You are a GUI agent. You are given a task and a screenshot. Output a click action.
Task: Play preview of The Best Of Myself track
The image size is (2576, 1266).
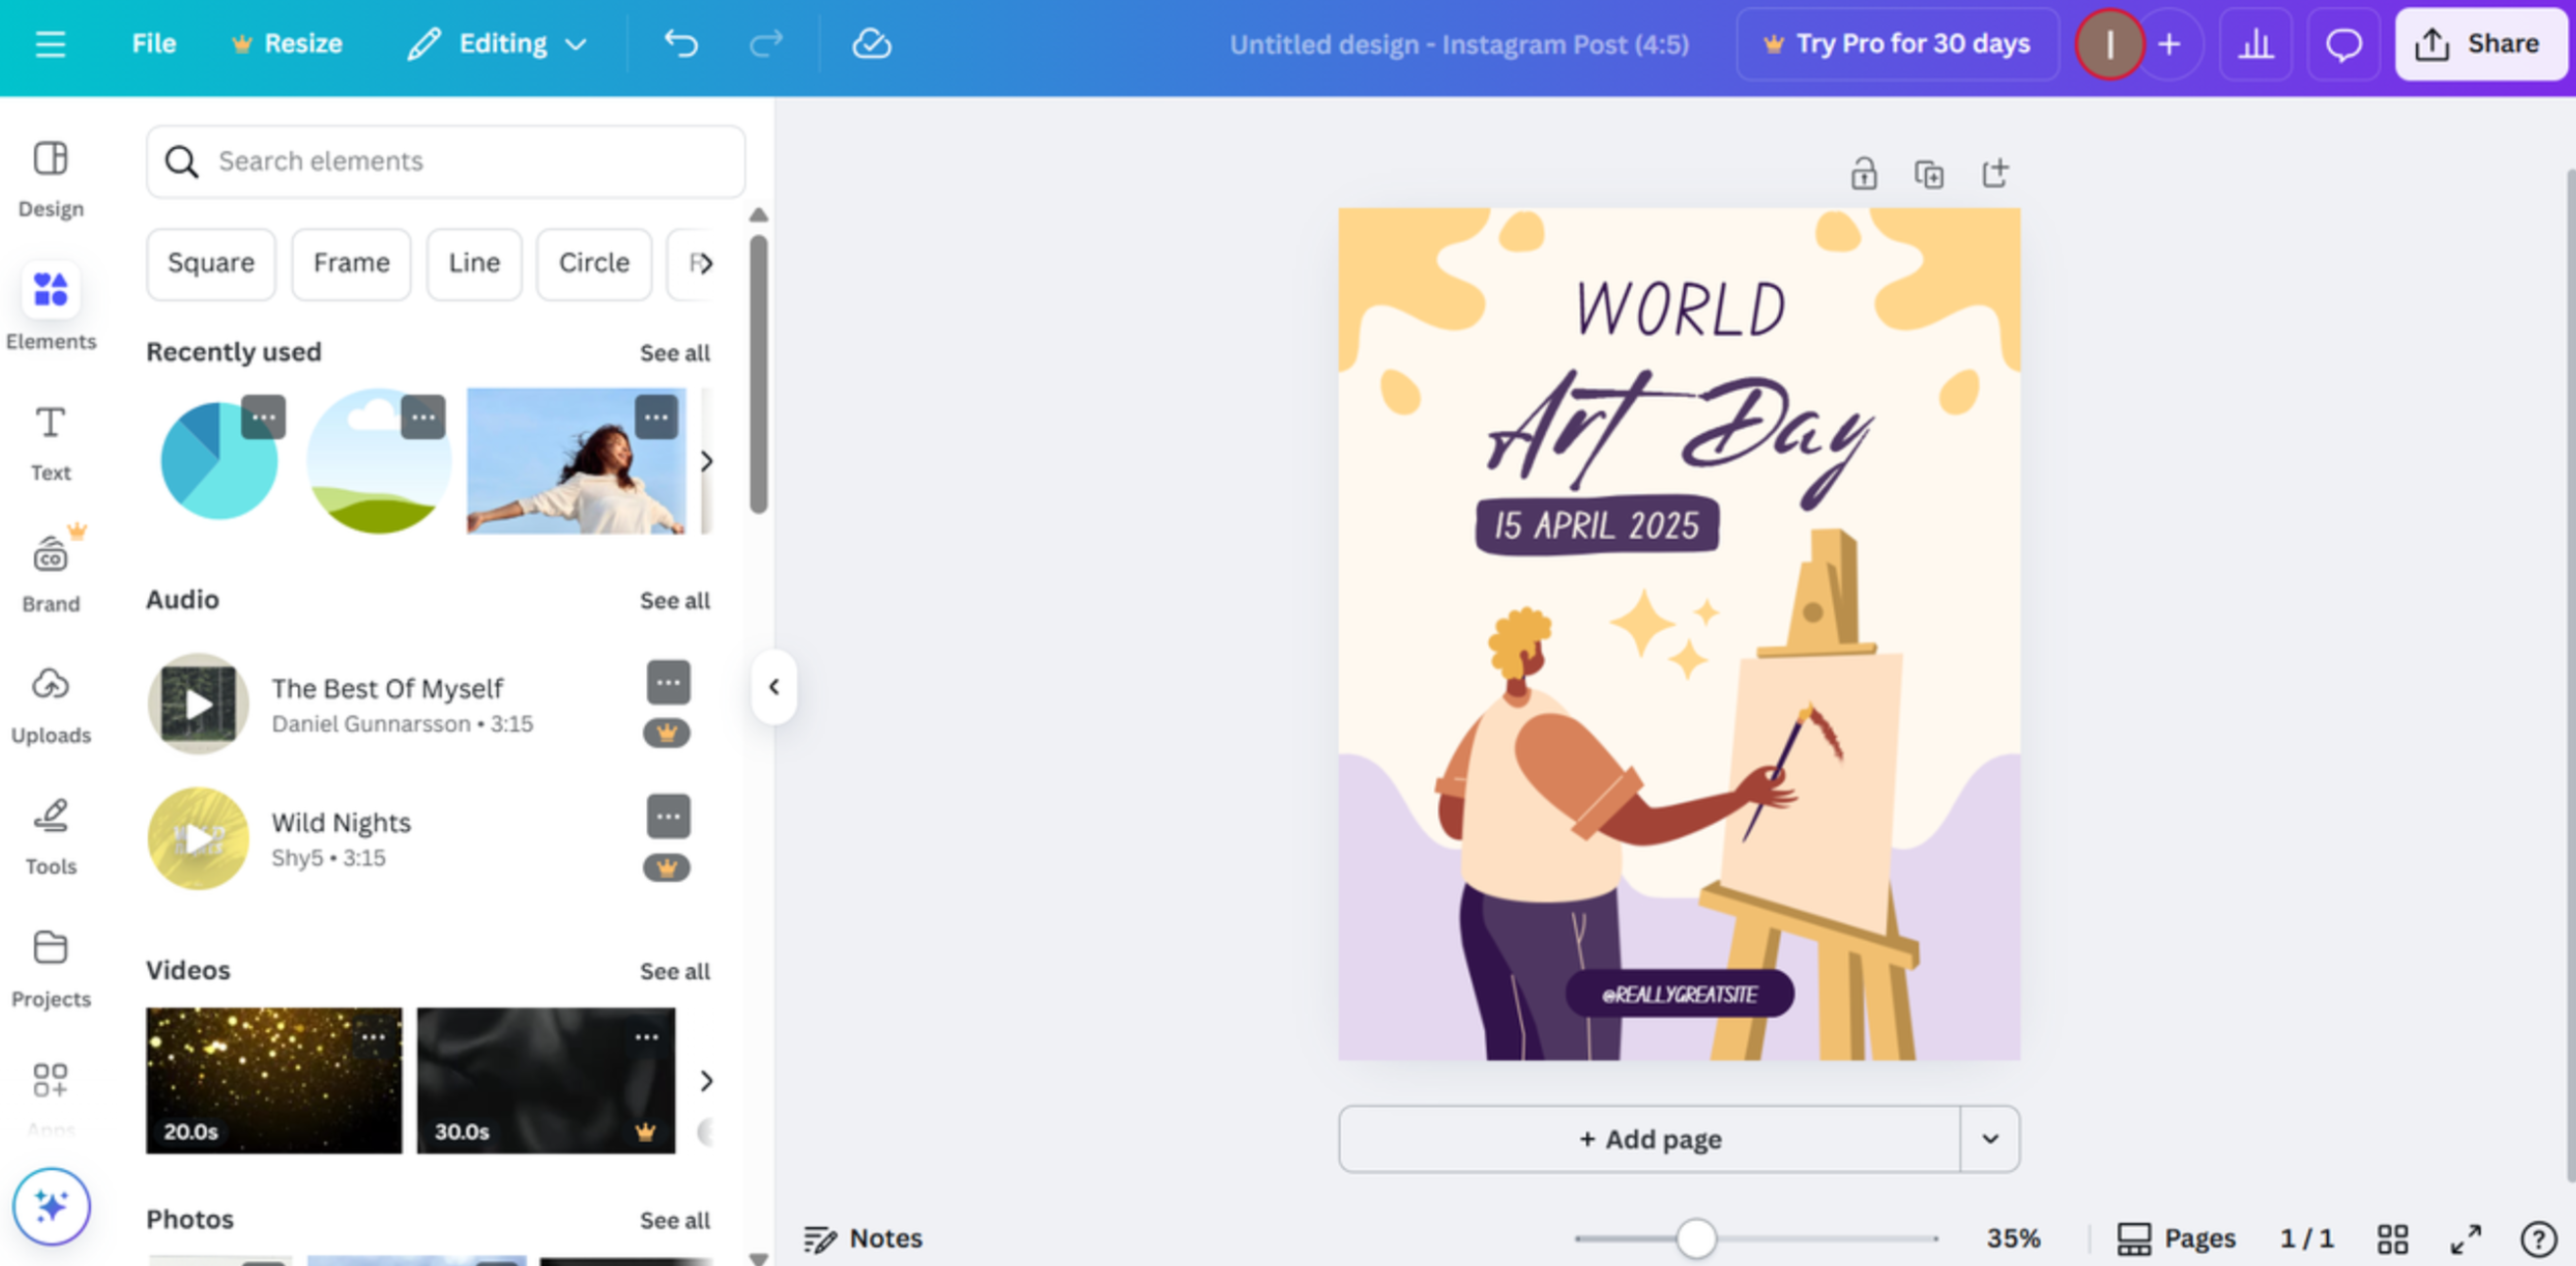click(x=197, y=704)
